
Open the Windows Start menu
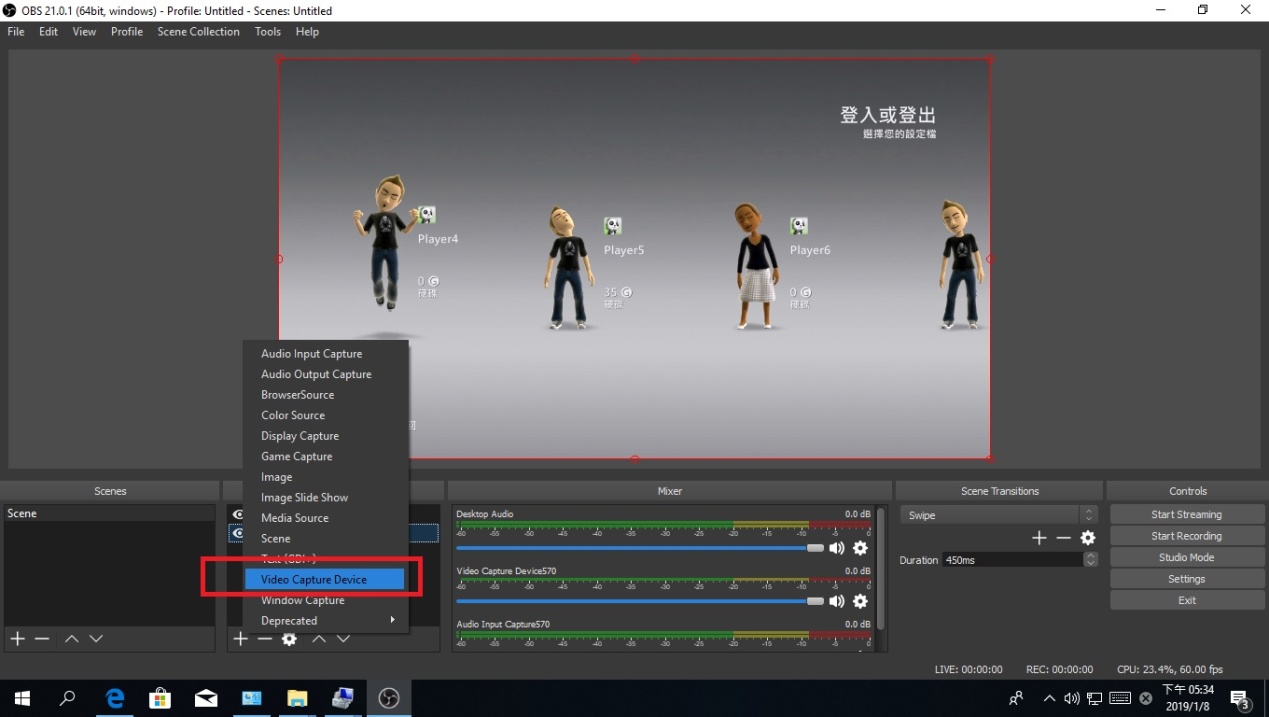click(x=22, y=698)
